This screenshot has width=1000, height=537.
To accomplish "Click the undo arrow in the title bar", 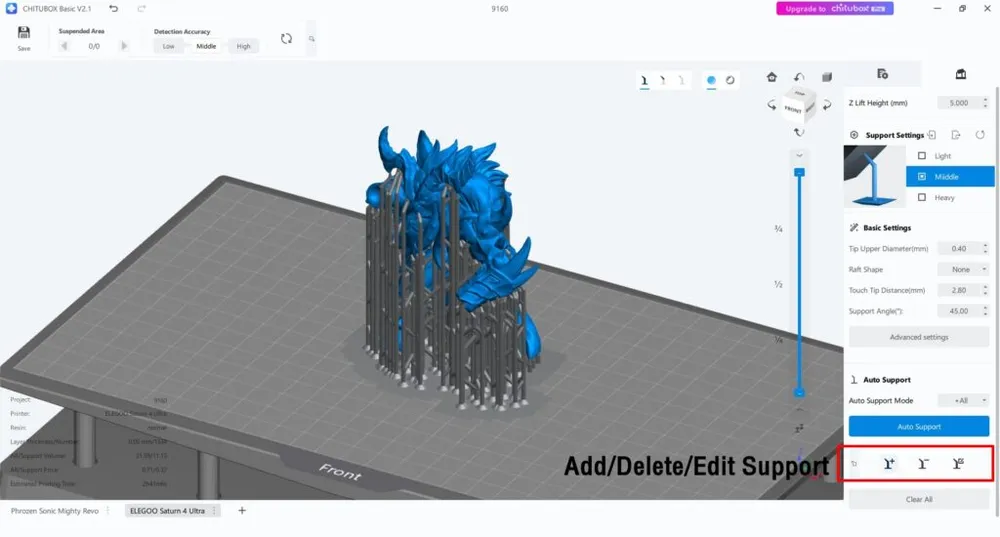I will tap(113, 9).
